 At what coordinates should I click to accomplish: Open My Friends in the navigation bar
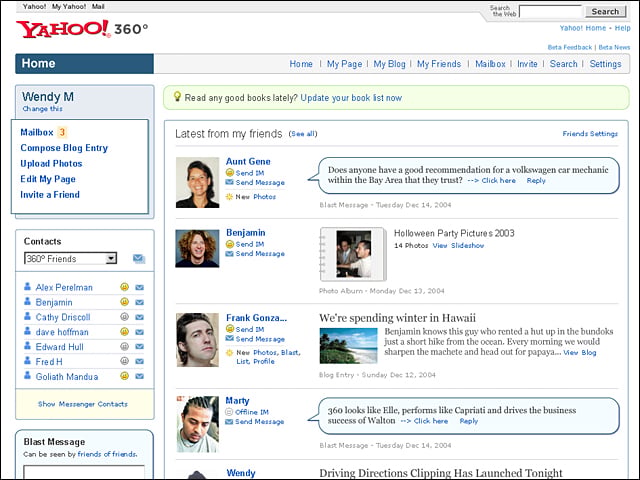[x=439, y=64]
